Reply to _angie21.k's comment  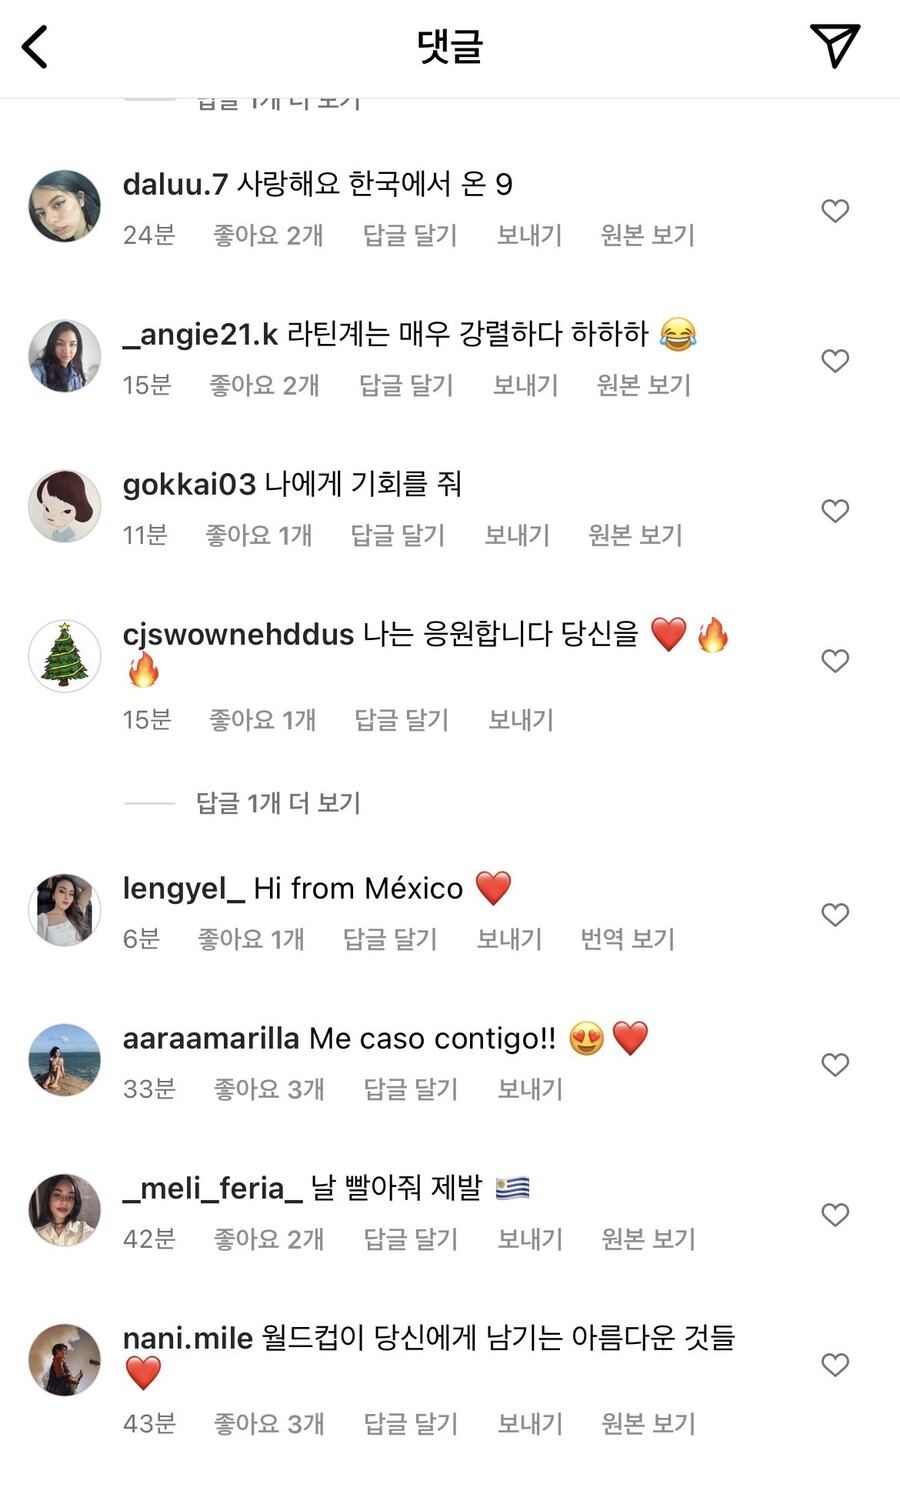(406, 385)
